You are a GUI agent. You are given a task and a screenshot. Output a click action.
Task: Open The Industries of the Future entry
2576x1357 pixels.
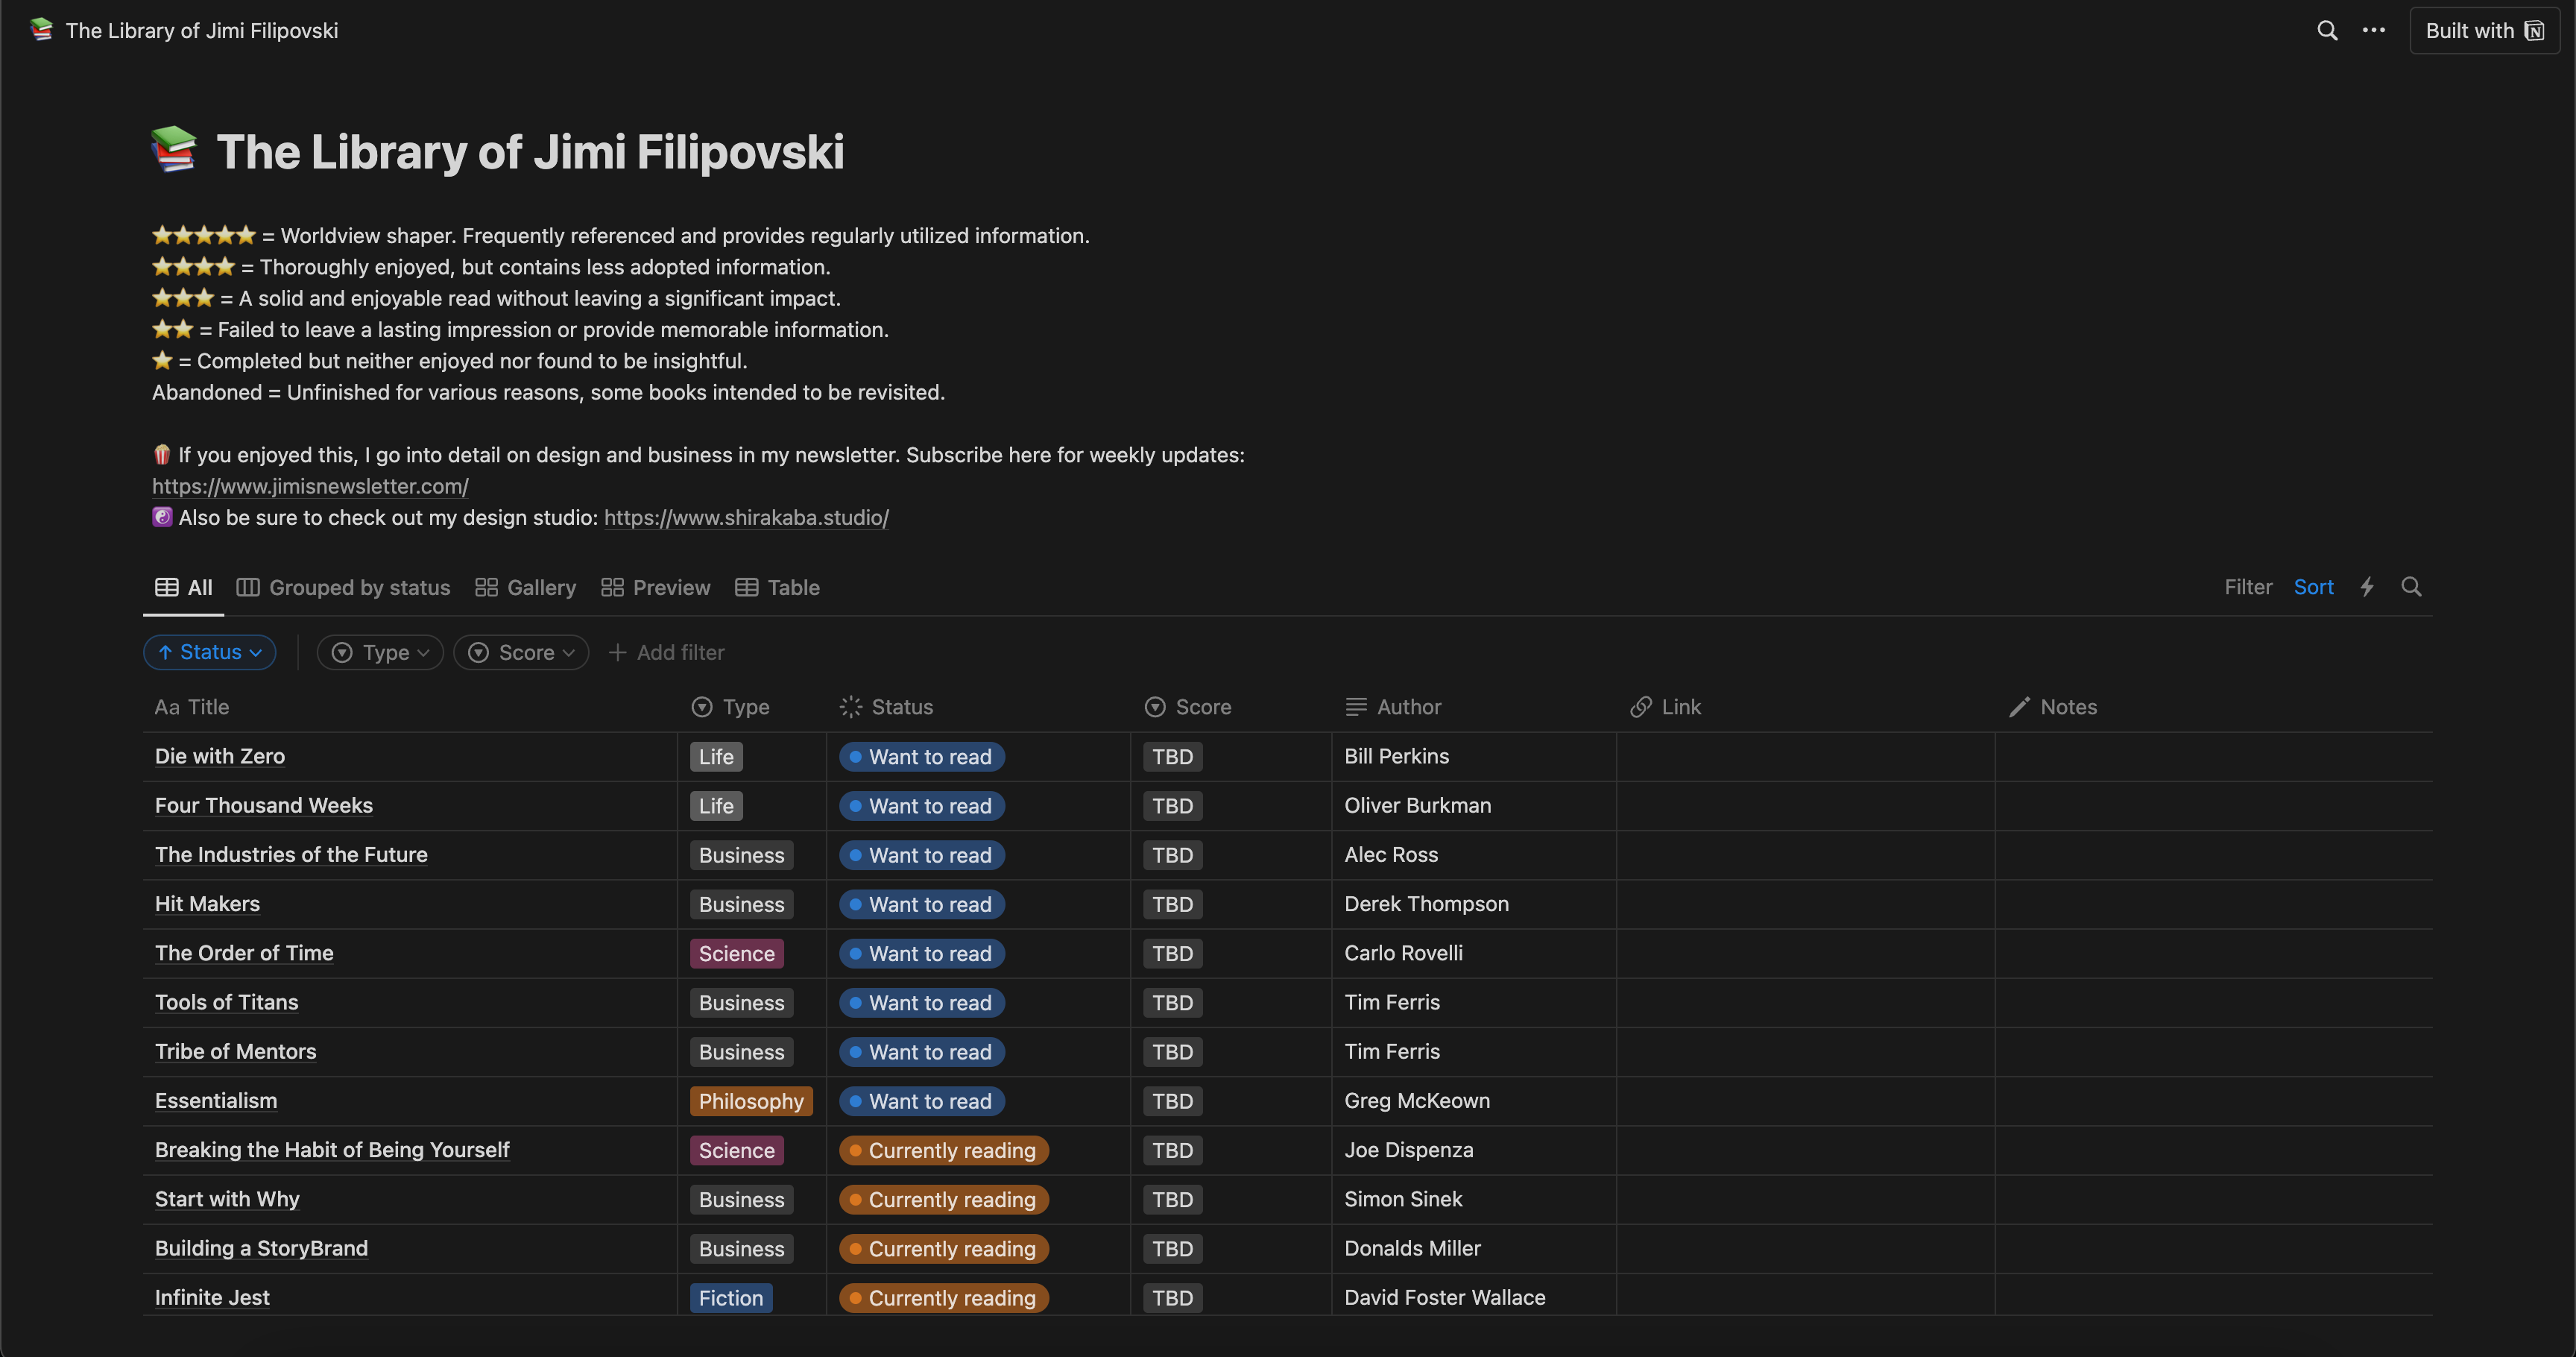click(291, 855)
